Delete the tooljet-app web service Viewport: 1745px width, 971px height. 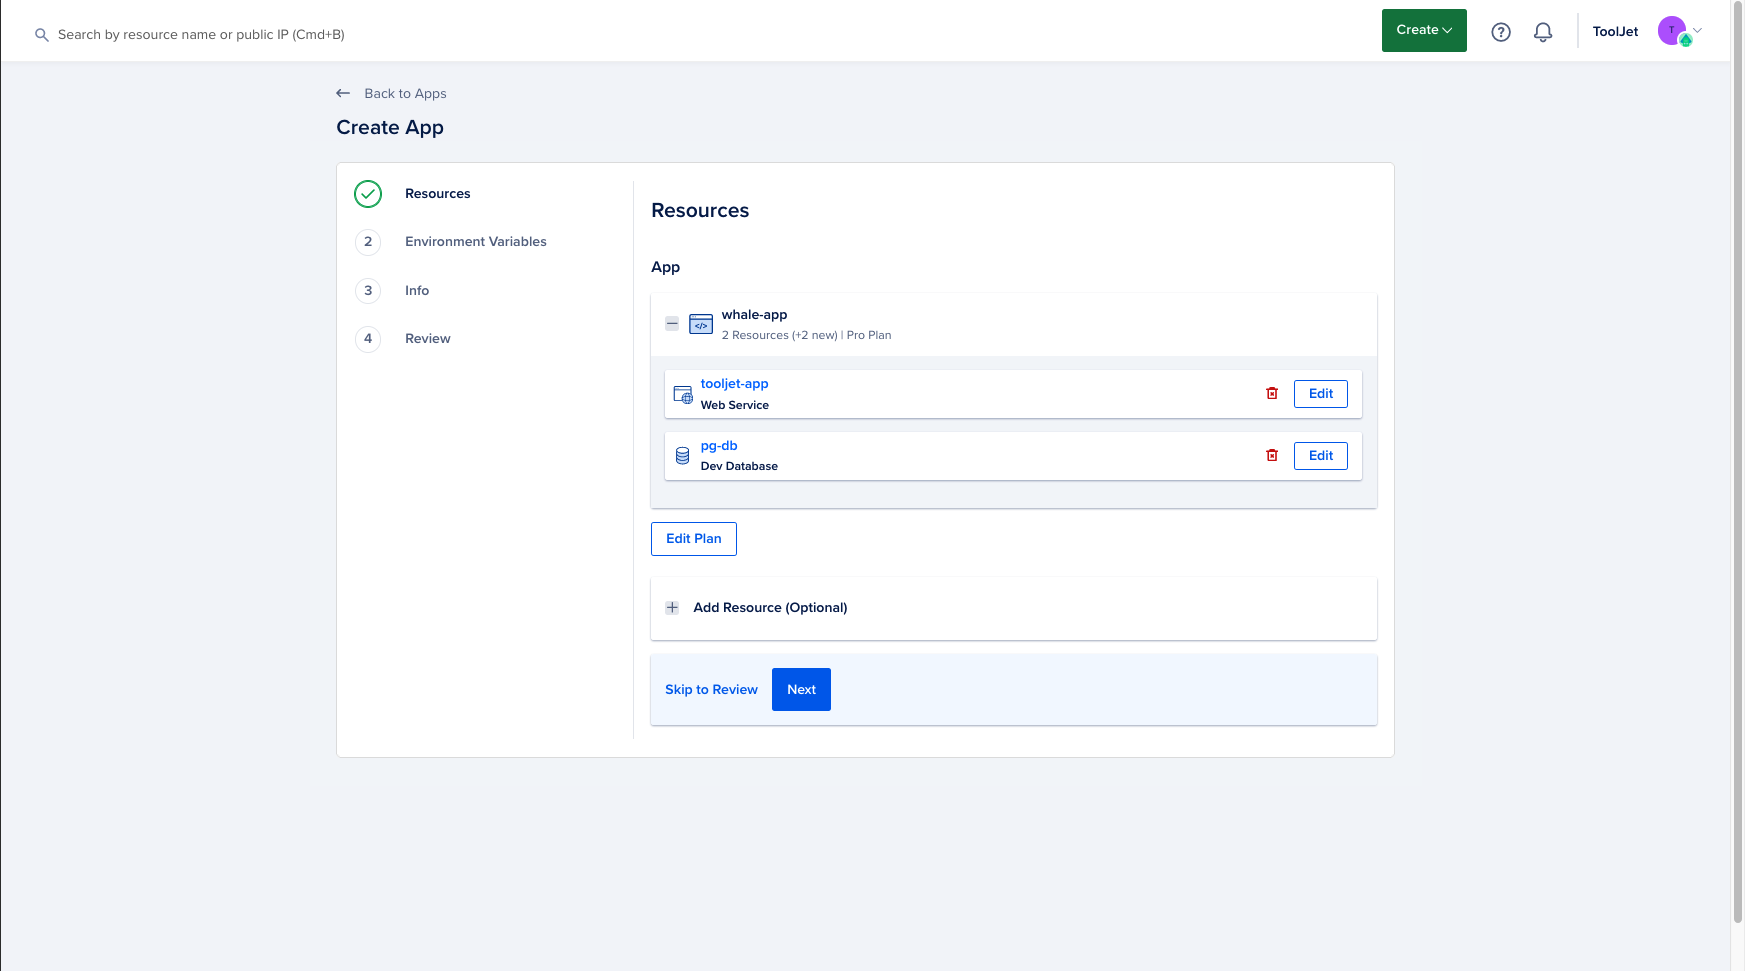click(x=1272, y=394)
